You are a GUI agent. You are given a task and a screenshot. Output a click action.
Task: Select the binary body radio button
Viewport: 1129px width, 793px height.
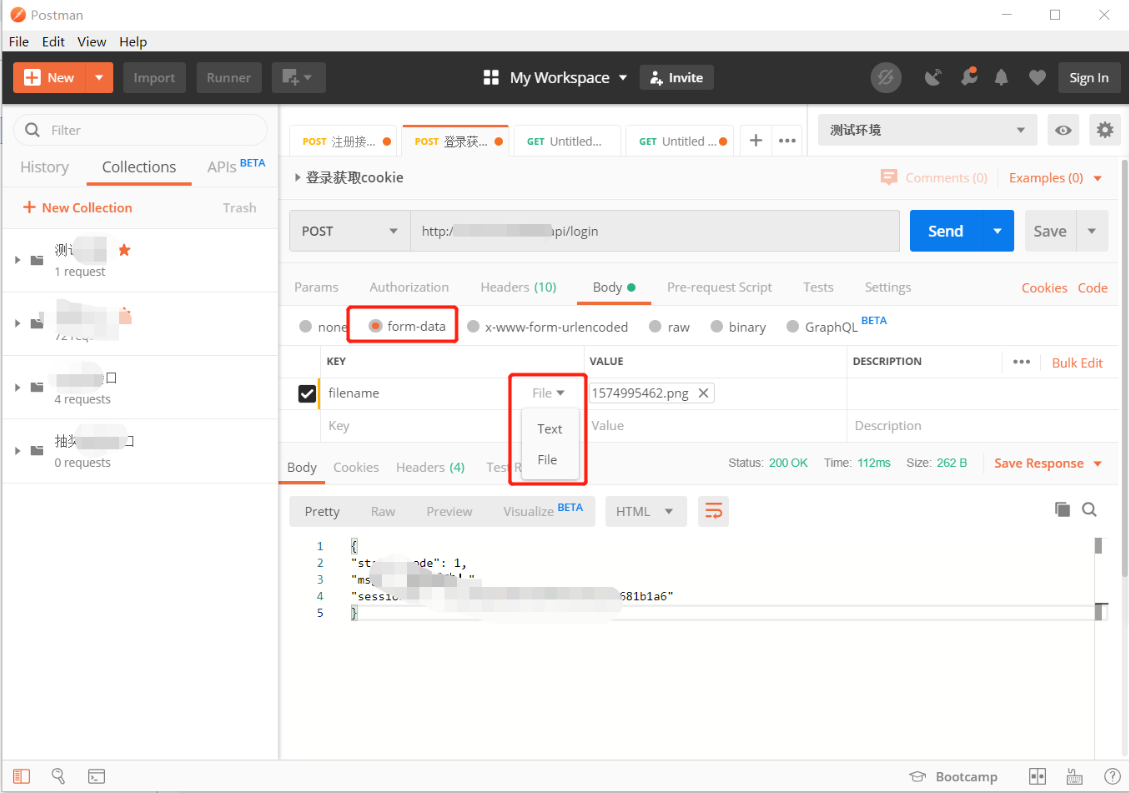click(716, 327)
